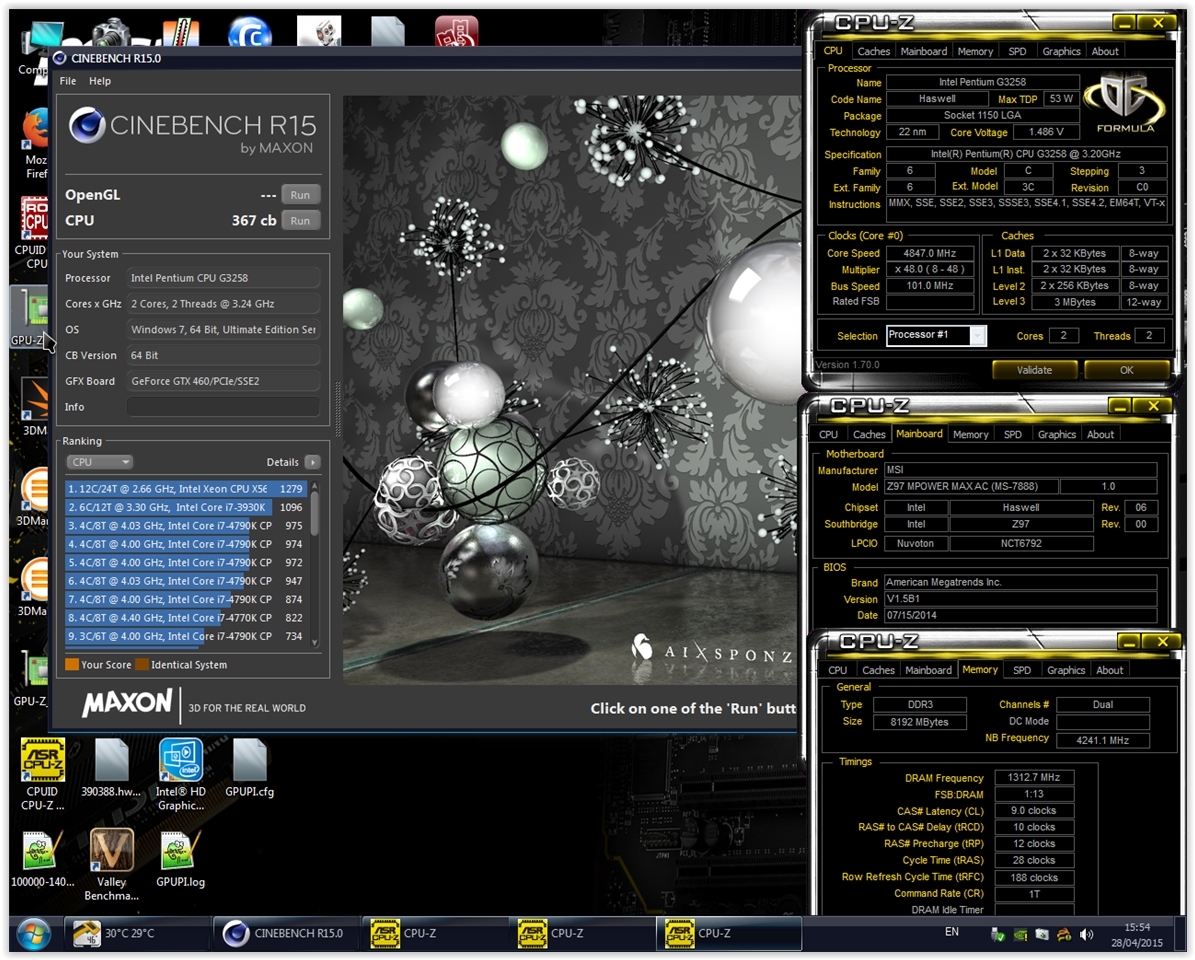This screenshot has width=1195, height=960.
Task: Click the Identical System legend swatch
Action: coord(142,664)
